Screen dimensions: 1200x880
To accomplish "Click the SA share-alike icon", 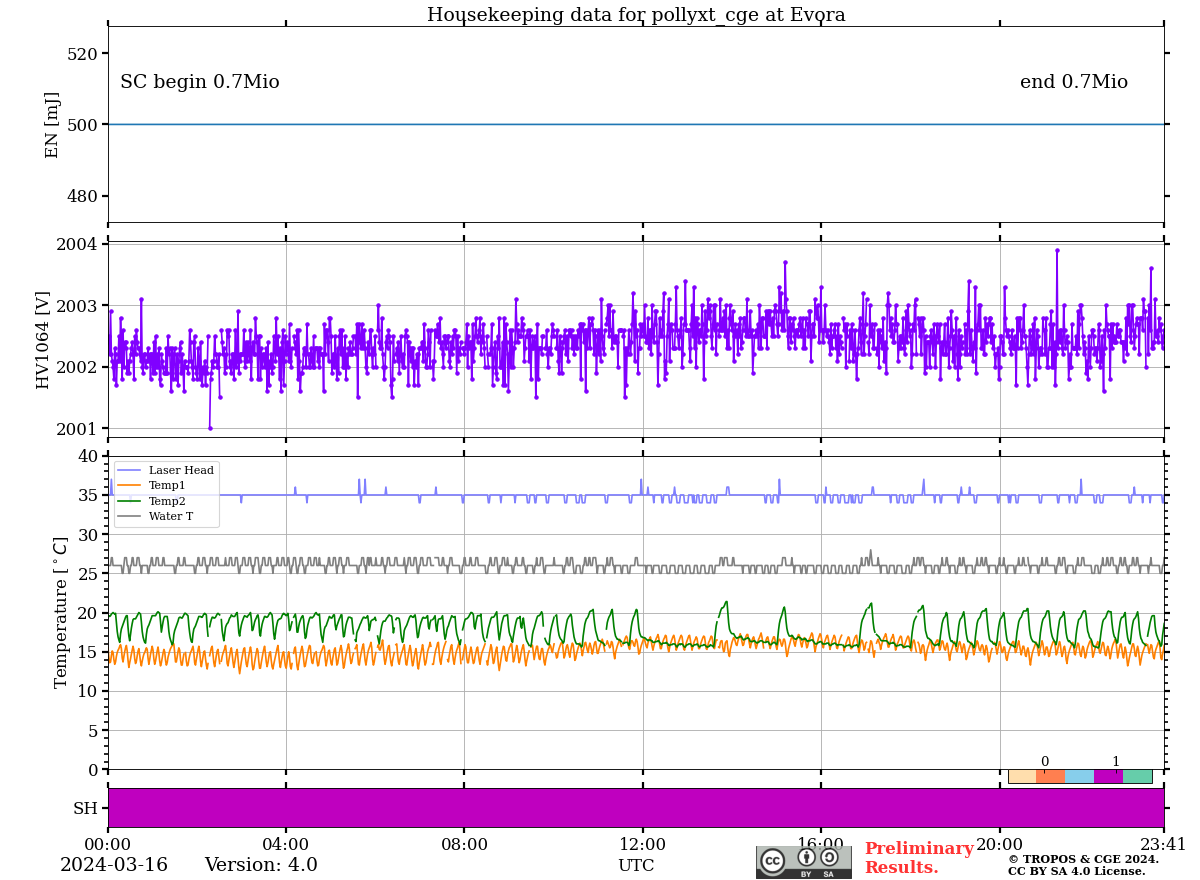I will click(x=829, y=858).
